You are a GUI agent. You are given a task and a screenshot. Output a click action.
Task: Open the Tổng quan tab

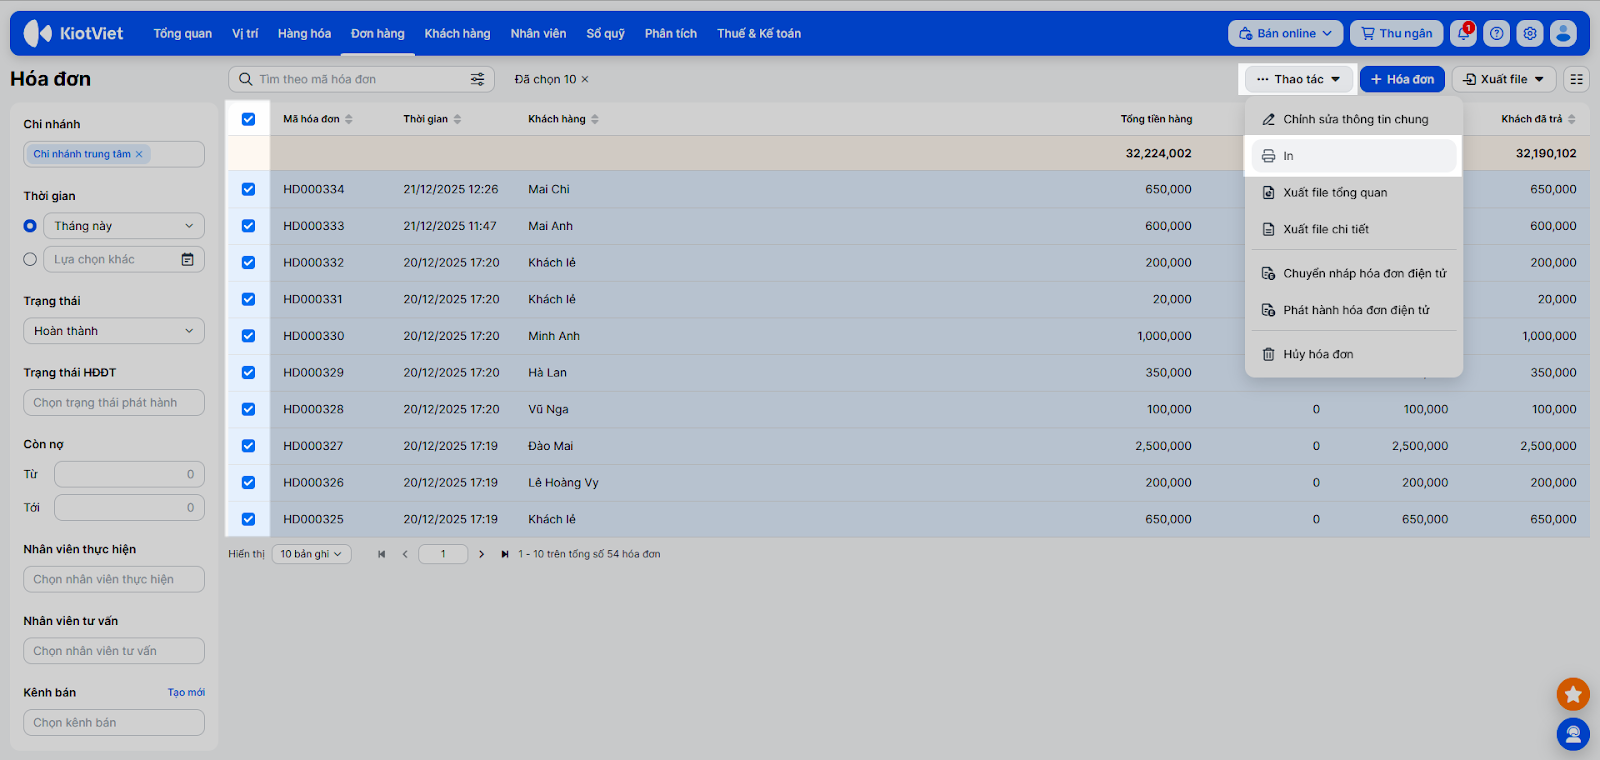(183, 33)
